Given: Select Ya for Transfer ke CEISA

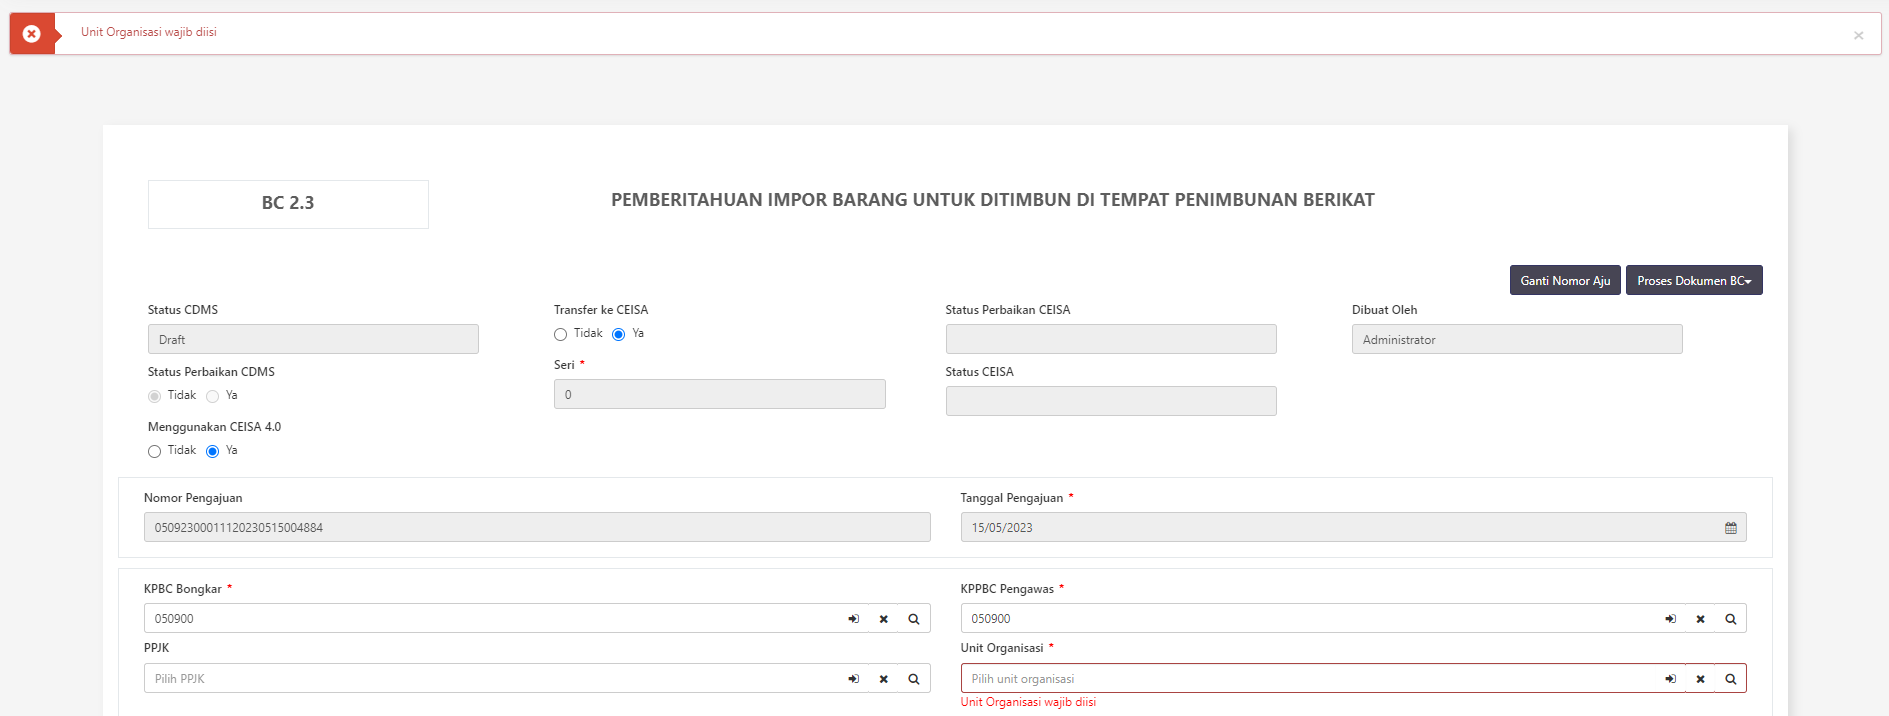Looking at the screenshot, I should click(619, 335).
